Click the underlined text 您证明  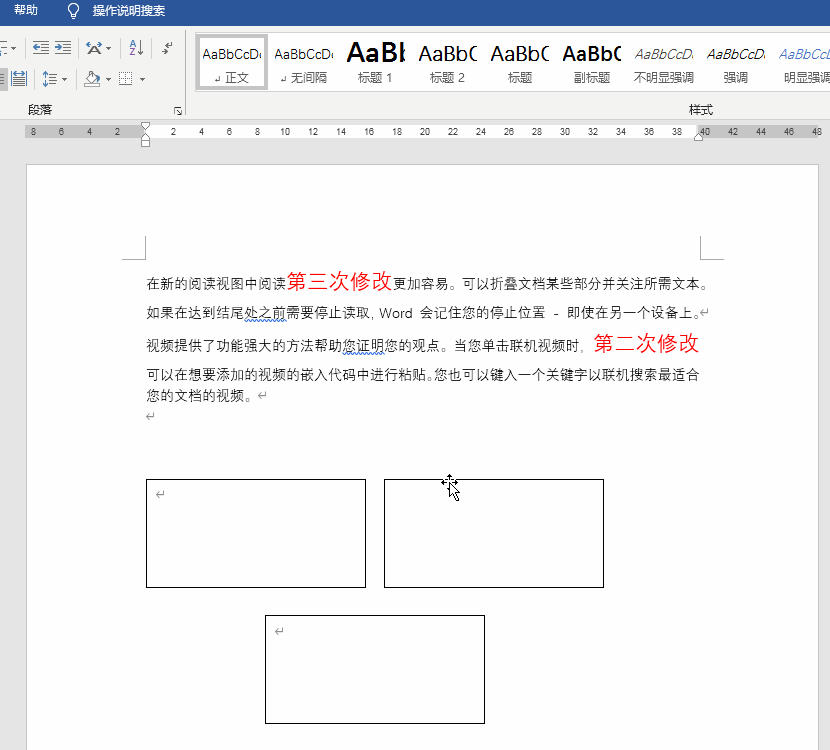point(363,346)
